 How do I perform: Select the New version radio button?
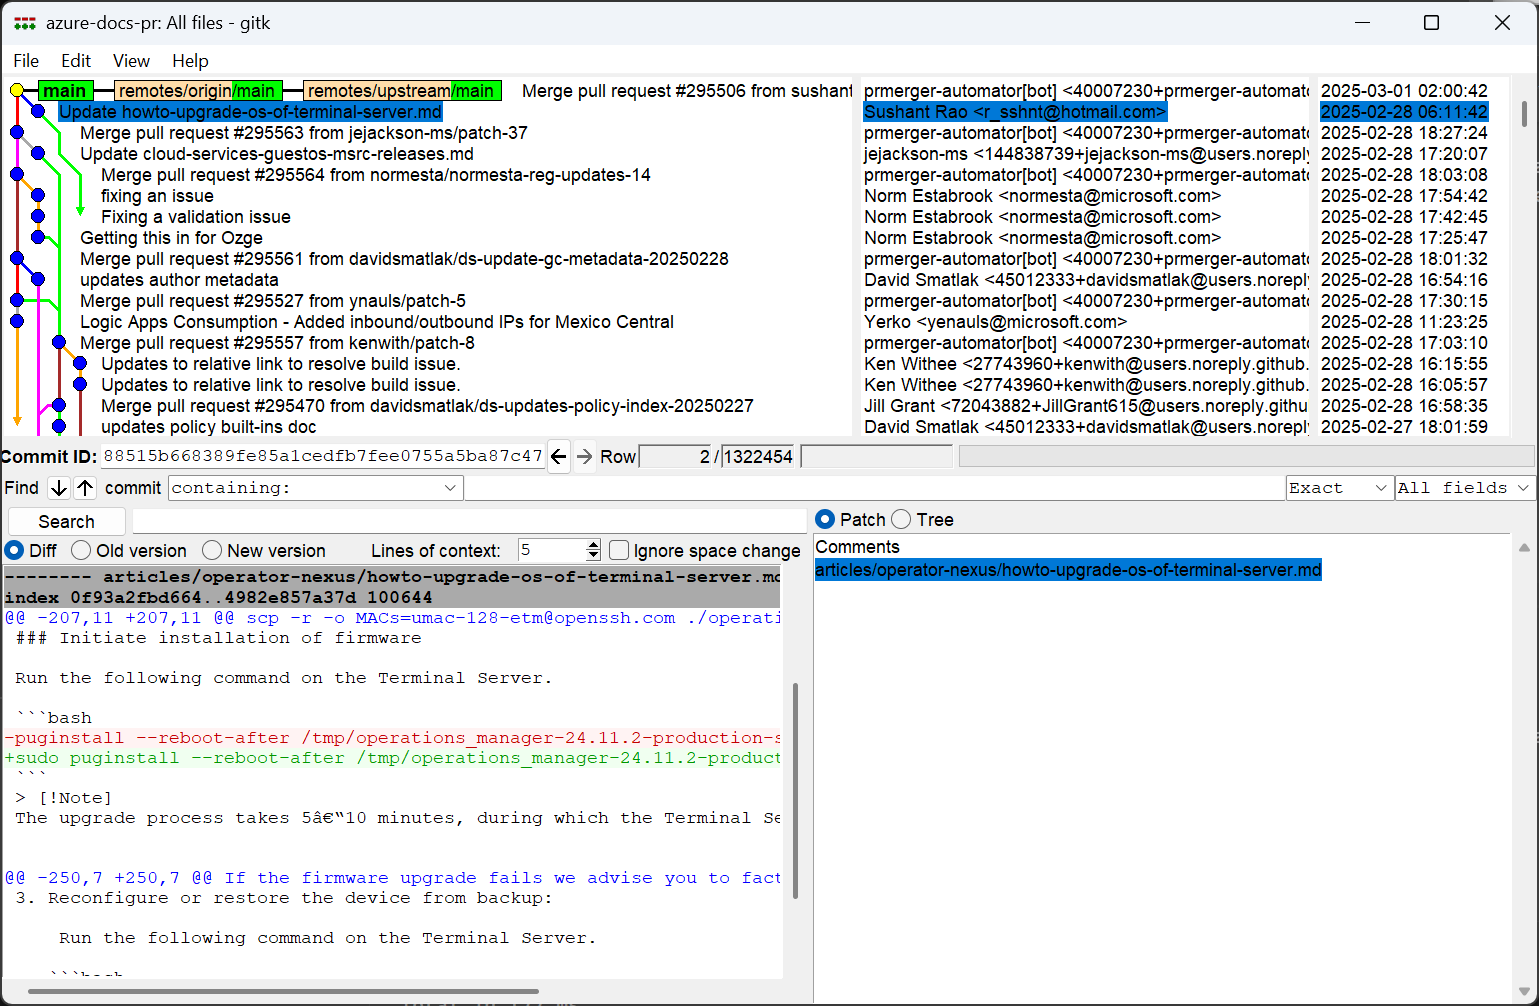(x=212, y=551)
